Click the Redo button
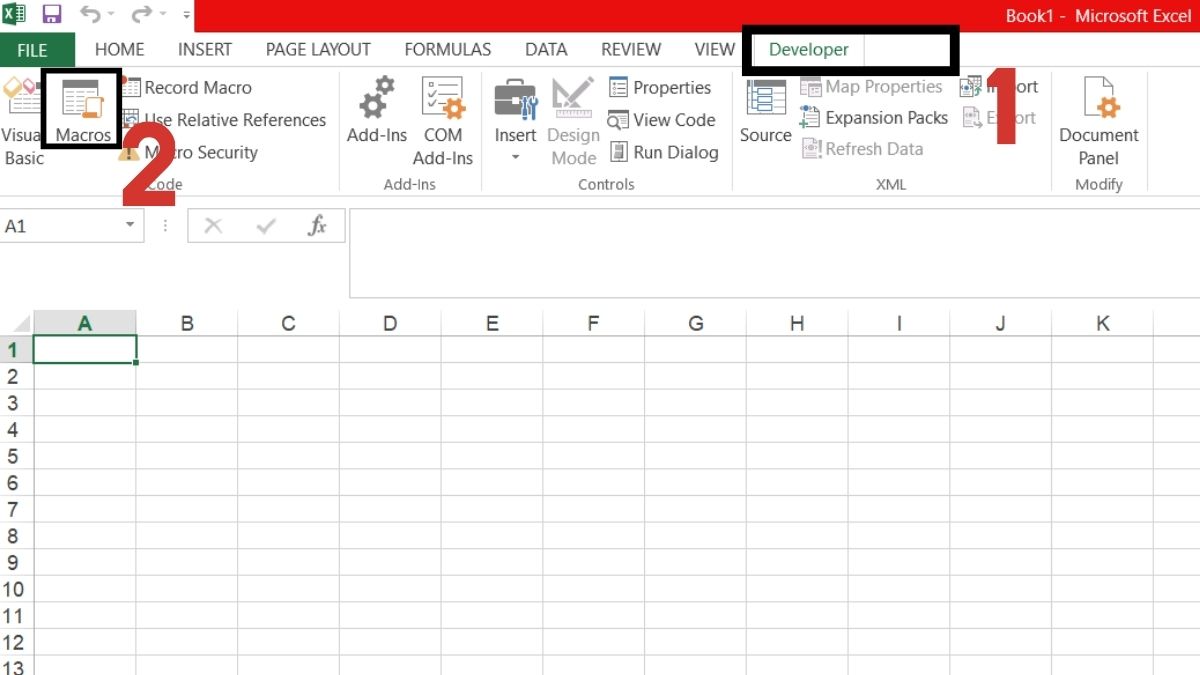 (141, 15)
